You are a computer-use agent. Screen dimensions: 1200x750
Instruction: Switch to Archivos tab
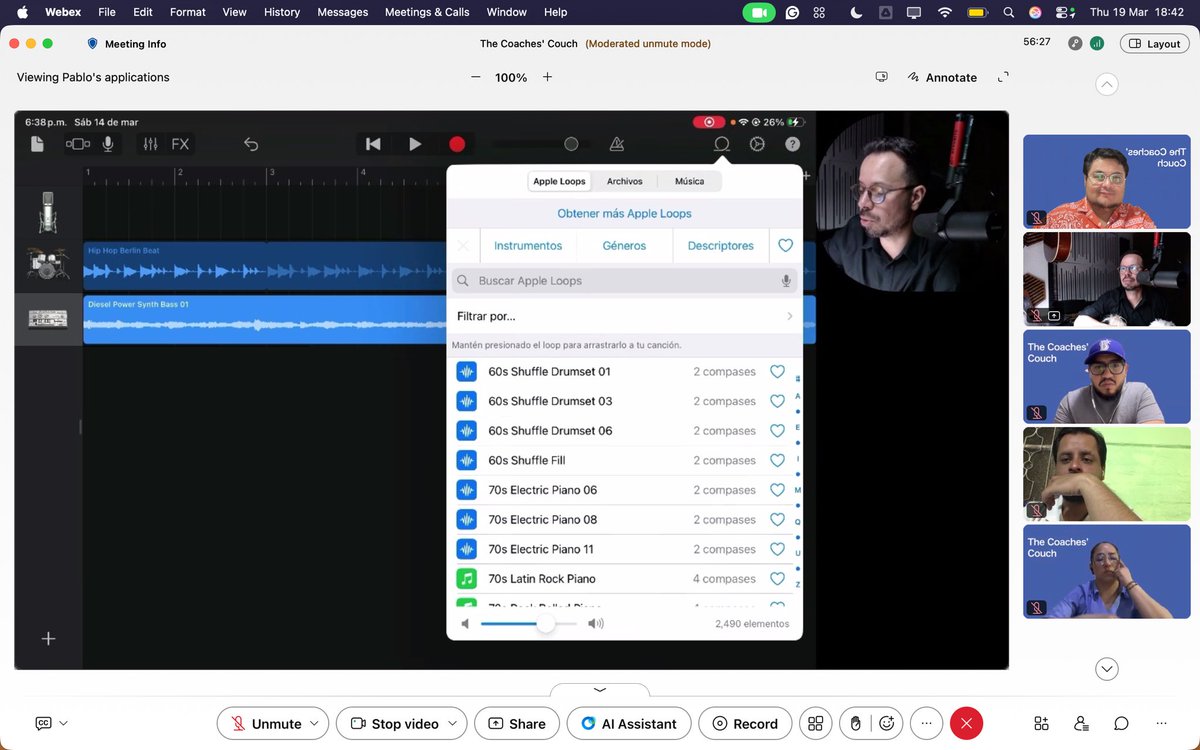tap(625, 181)
